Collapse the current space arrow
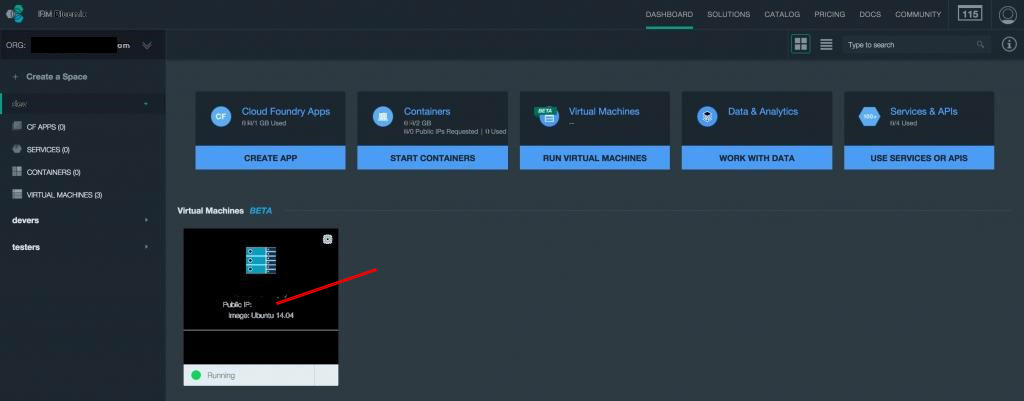The height and width of the screenshot is (401, 1024). (146, 104)
